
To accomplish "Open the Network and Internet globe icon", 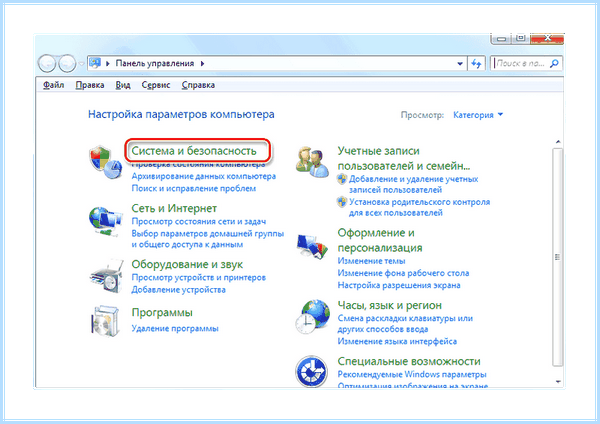I will point(106,221).
